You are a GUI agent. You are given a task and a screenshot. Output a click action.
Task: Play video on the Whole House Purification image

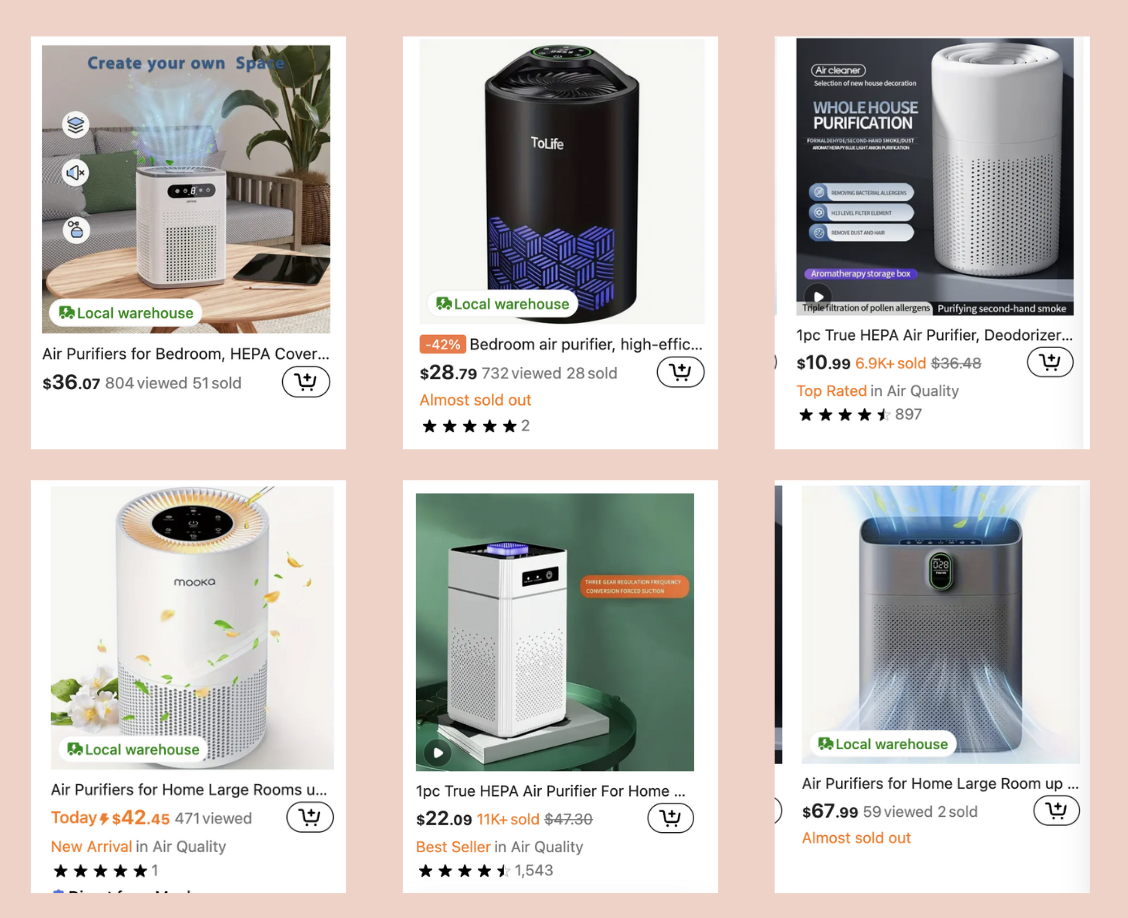pos(818,296)
